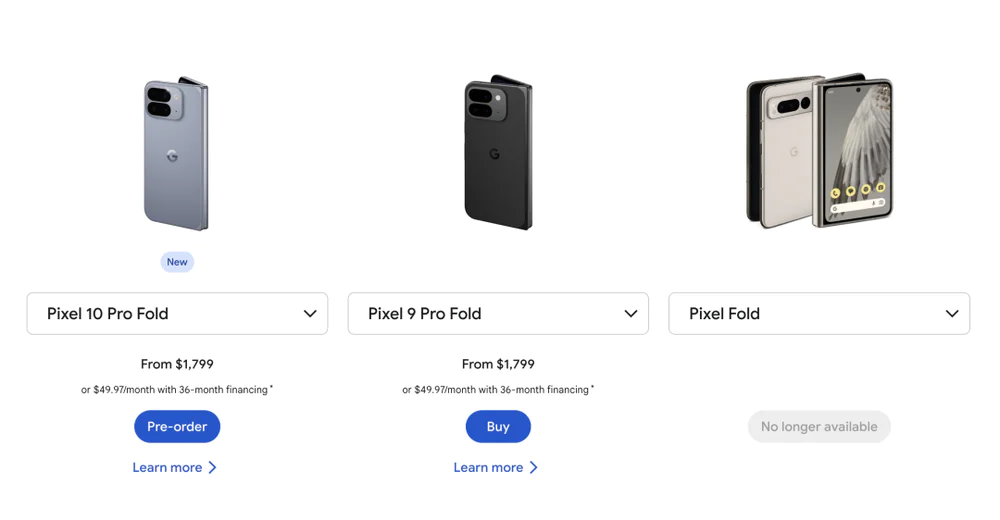Click the down arrow in the Pixel Fold selector
1000x520 pixels.
(x=952, y=314)
